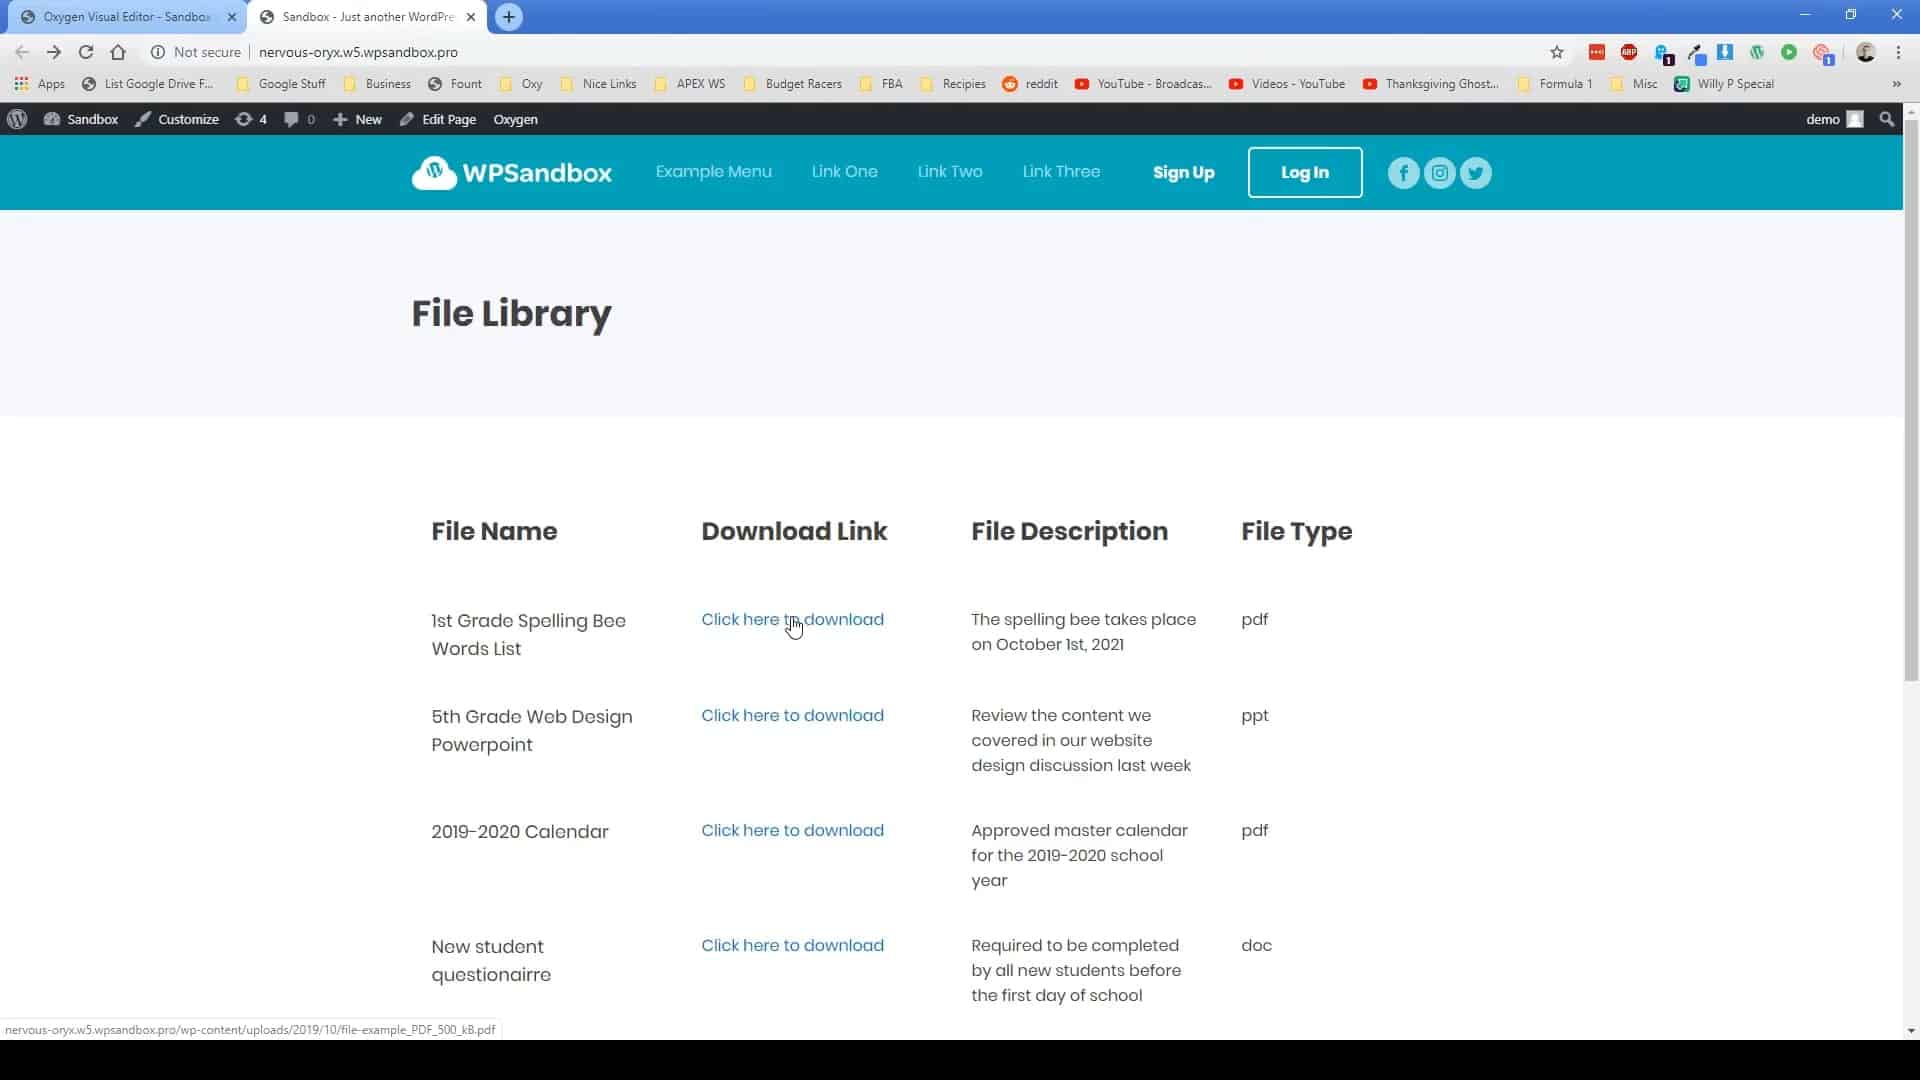Click the WPSandbox logo
Screen dimensions: 1920x1080
pyautogui.click(x=511, y=173)
